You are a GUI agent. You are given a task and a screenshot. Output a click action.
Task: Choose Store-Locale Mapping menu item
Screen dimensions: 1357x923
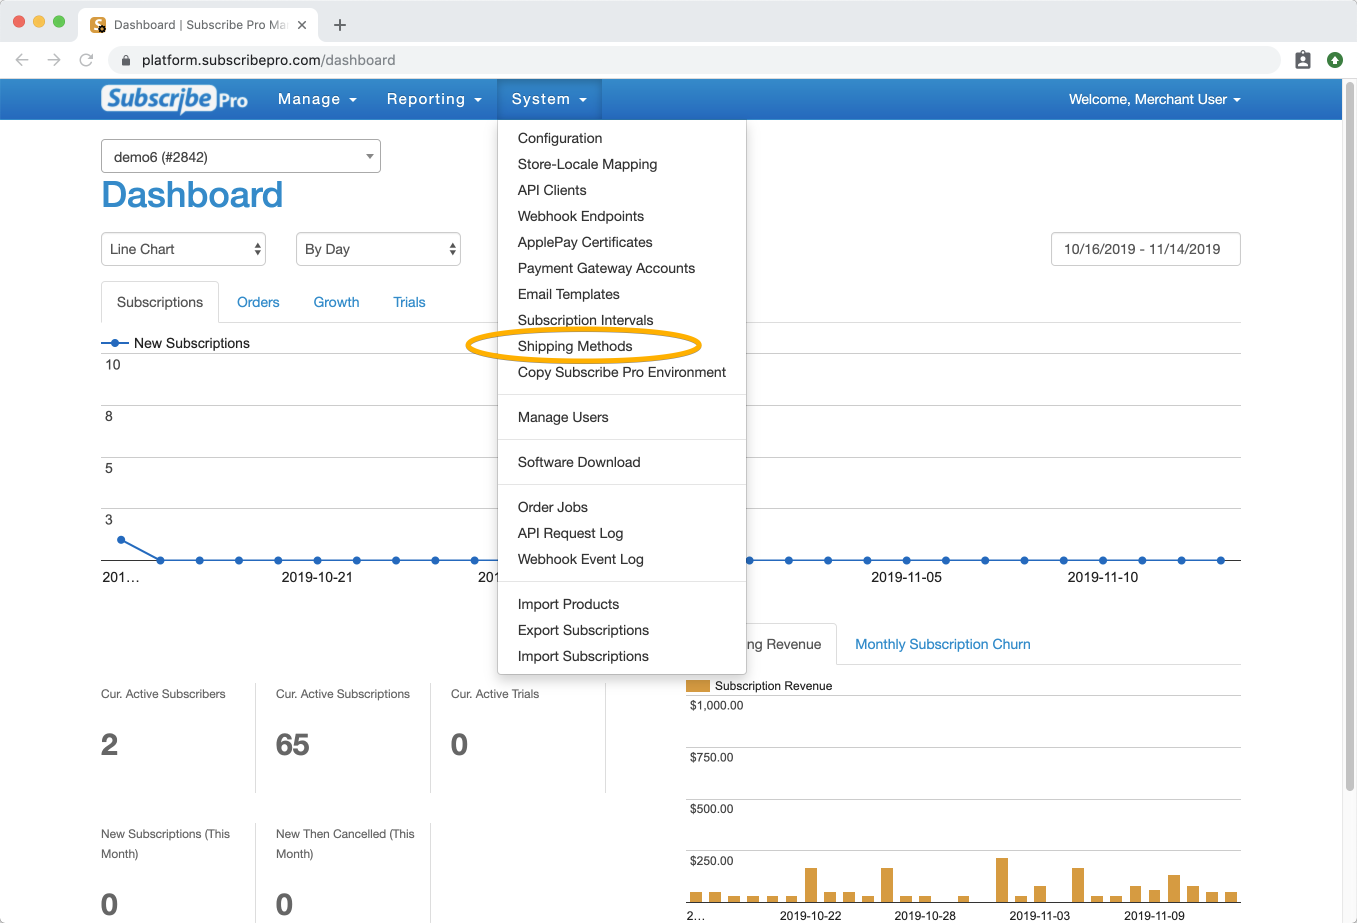coord(622,164)
